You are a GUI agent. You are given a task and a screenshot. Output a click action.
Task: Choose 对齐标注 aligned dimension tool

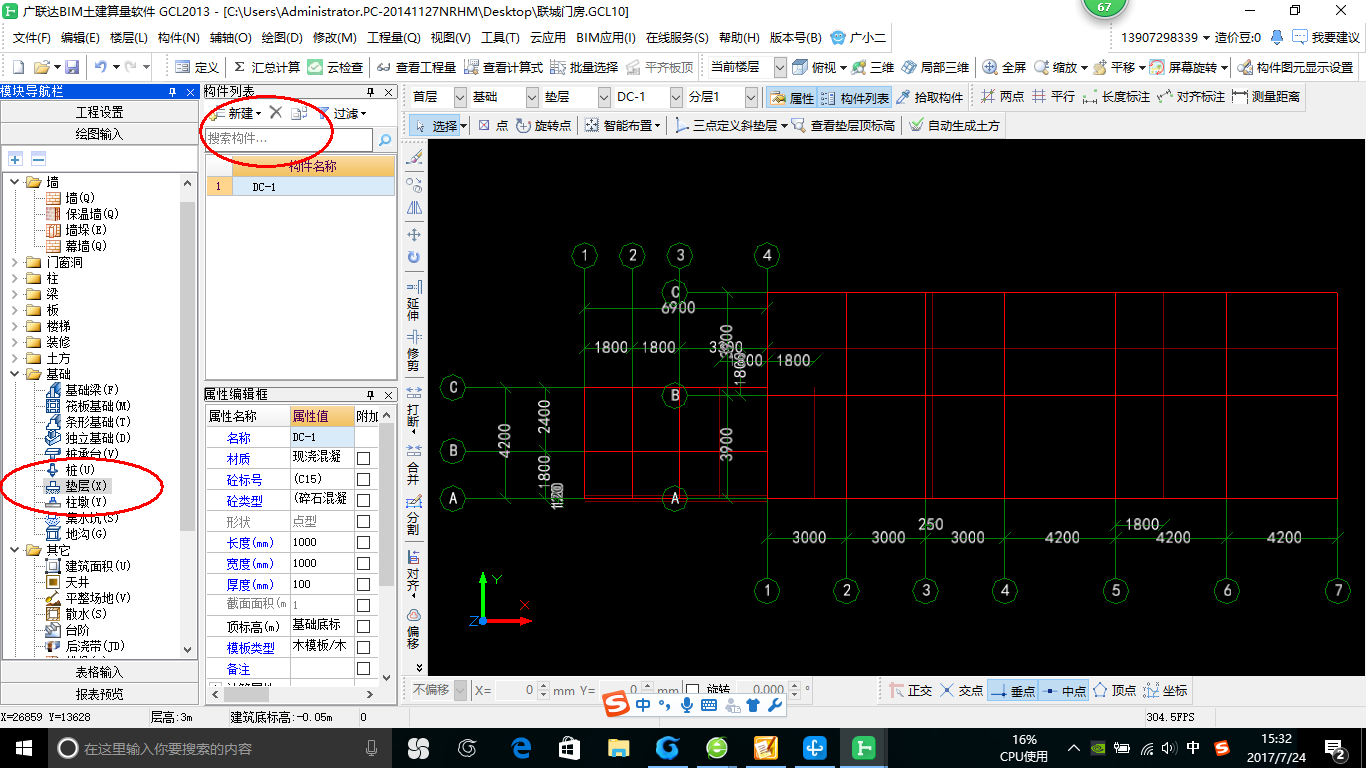click(x=1190, y=97)
